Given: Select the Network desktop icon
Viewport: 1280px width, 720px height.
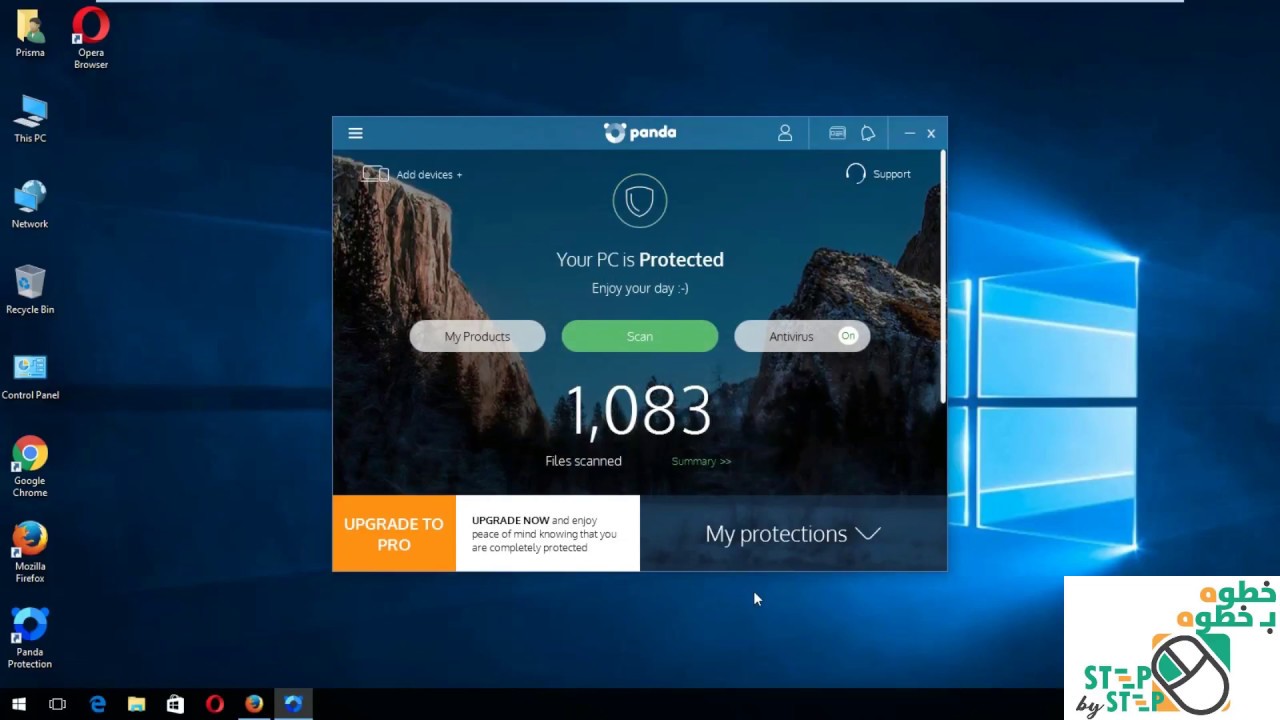Looking at the screenshot, I should click(30, 204).
